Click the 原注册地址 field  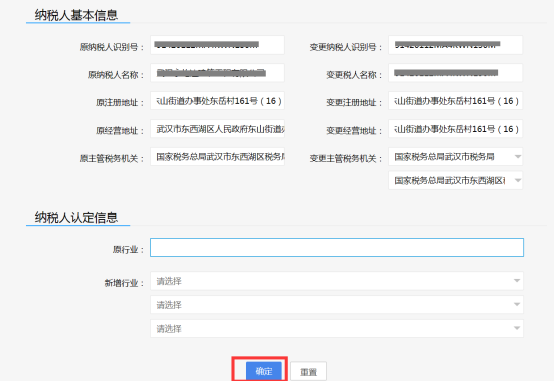coord(217,101)
